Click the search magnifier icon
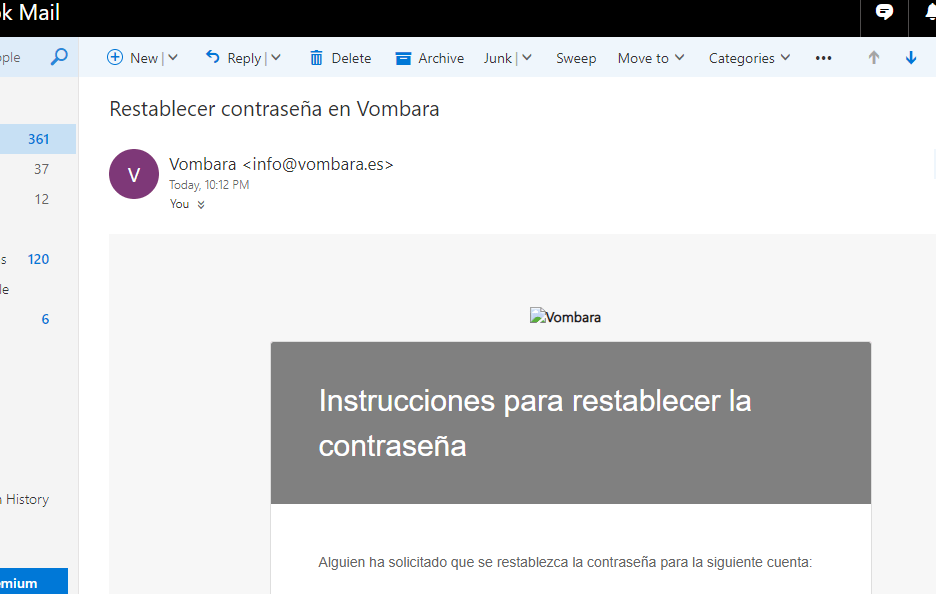Viewport: 936px width, 594px height. [x=59, y=57]
